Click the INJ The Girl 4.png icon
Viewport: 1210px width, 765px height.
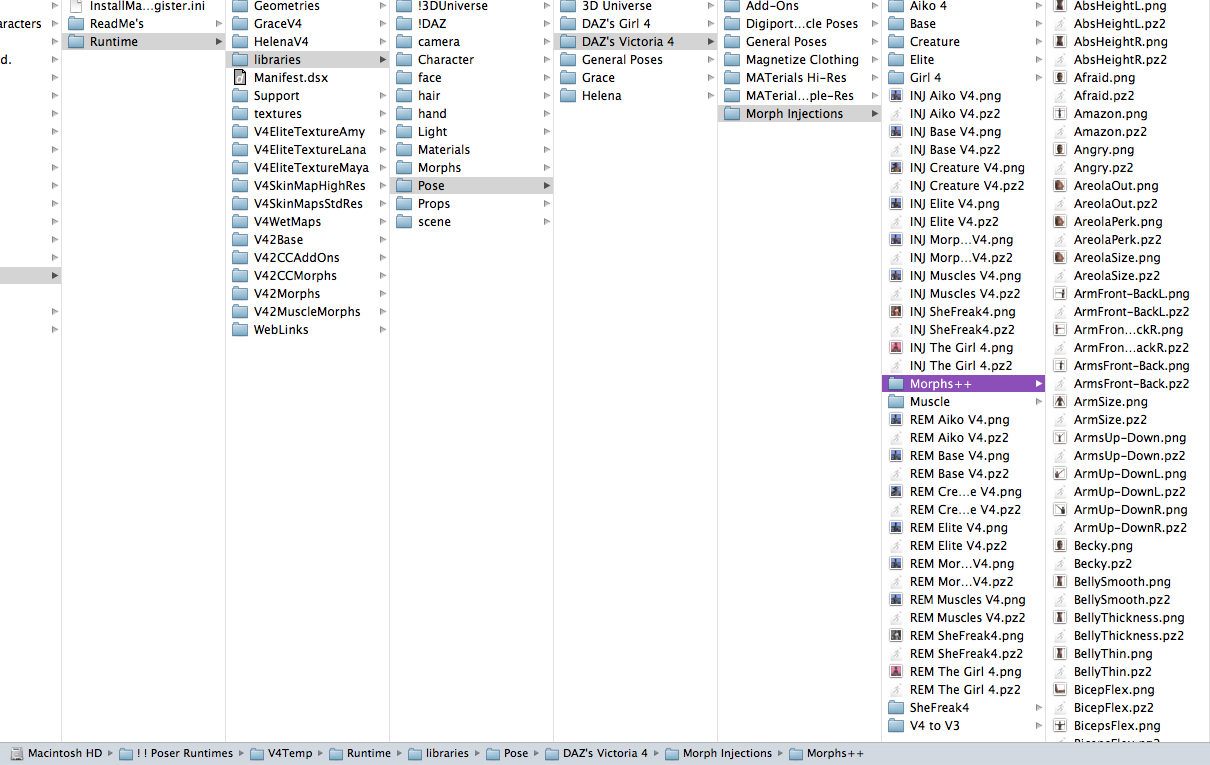(x=897, y=348)
